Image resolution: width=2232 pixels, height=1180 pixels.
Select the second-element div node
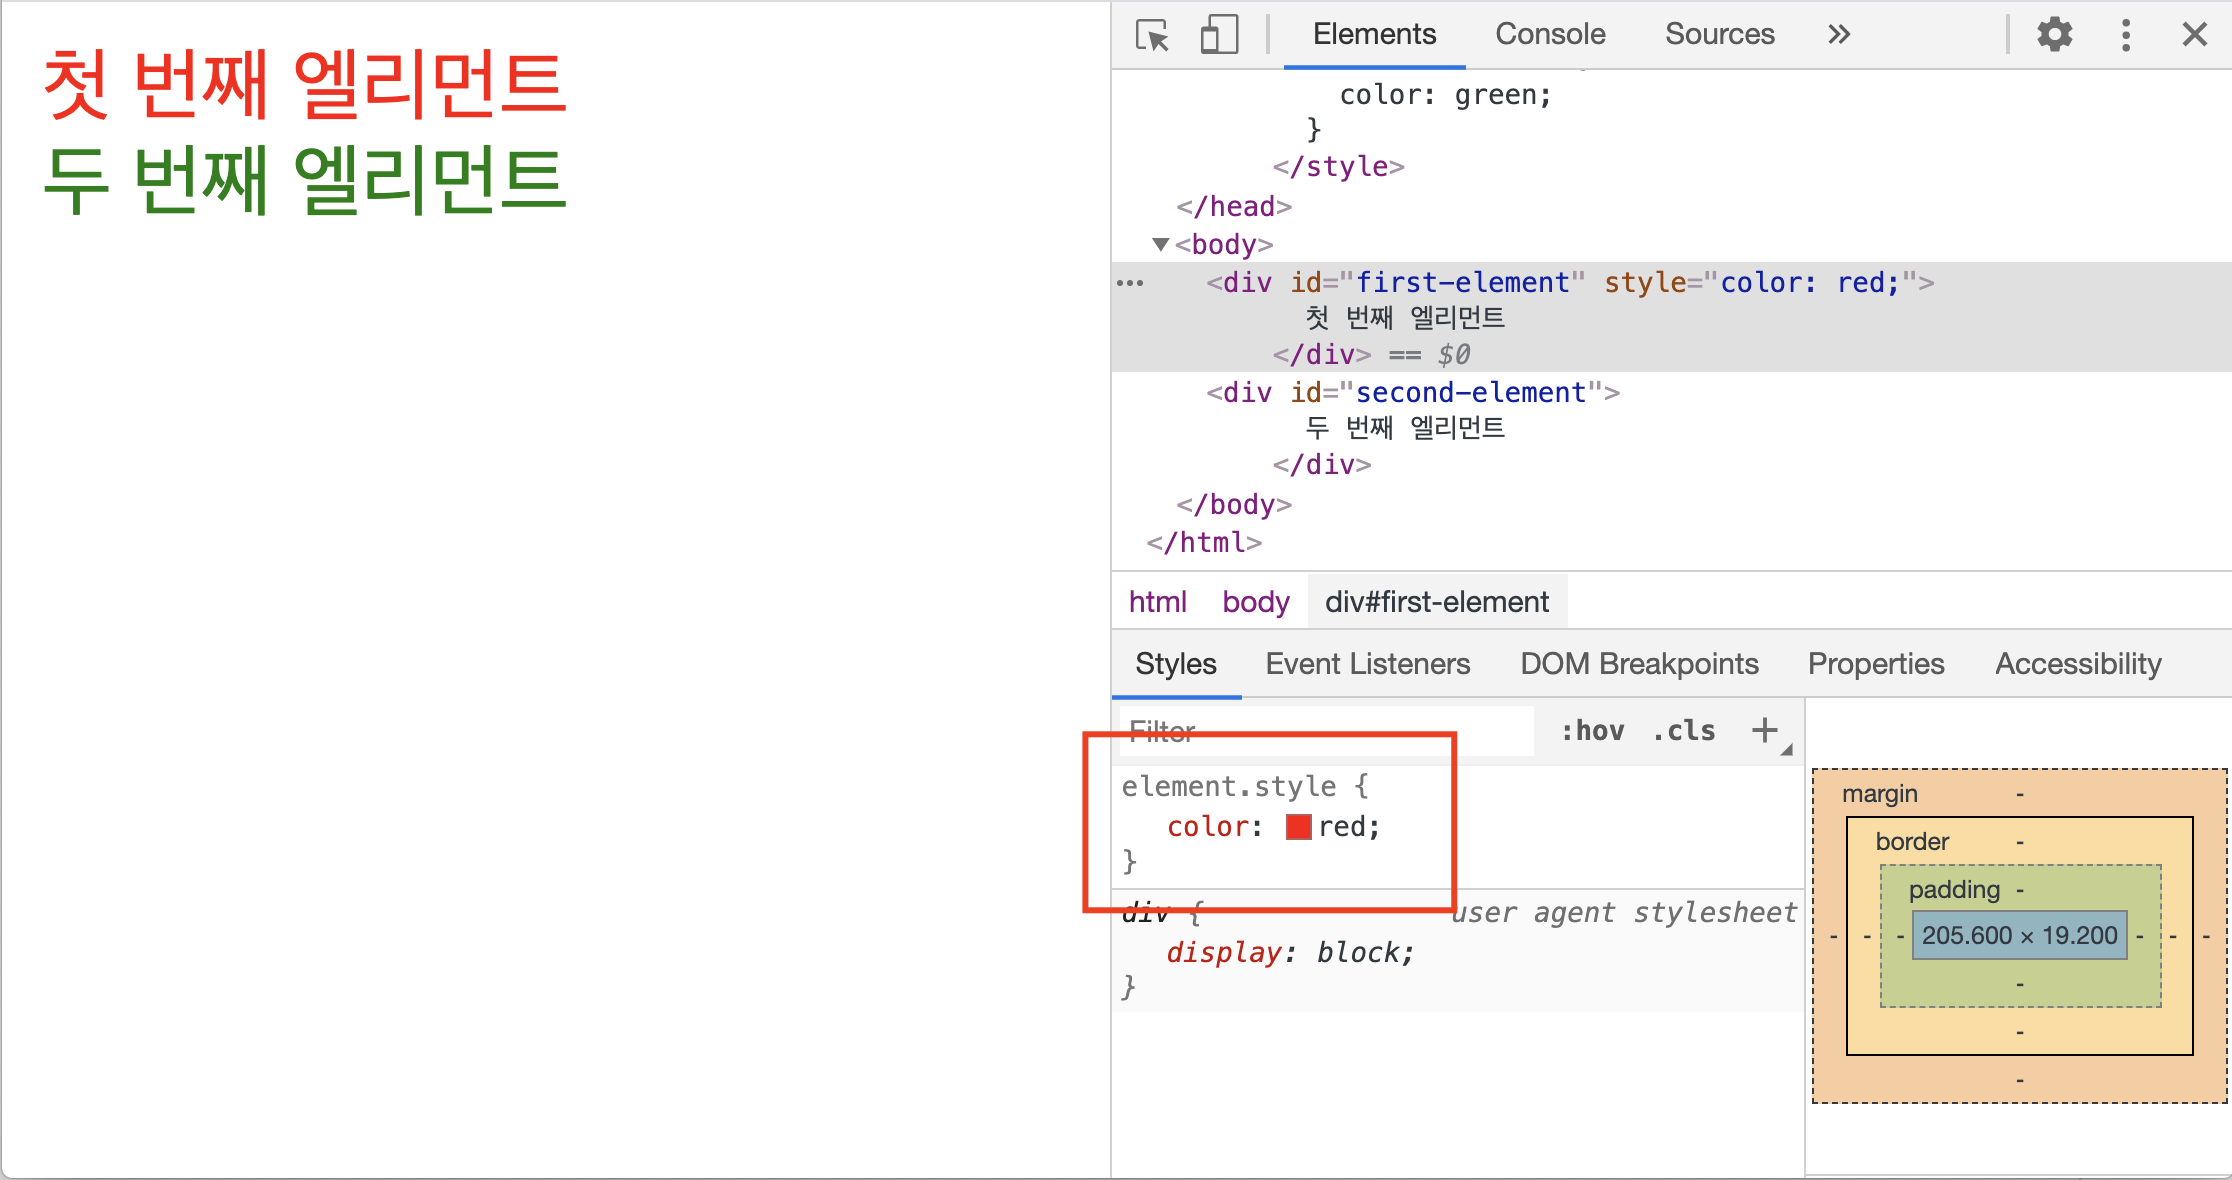click(1412, 393)
